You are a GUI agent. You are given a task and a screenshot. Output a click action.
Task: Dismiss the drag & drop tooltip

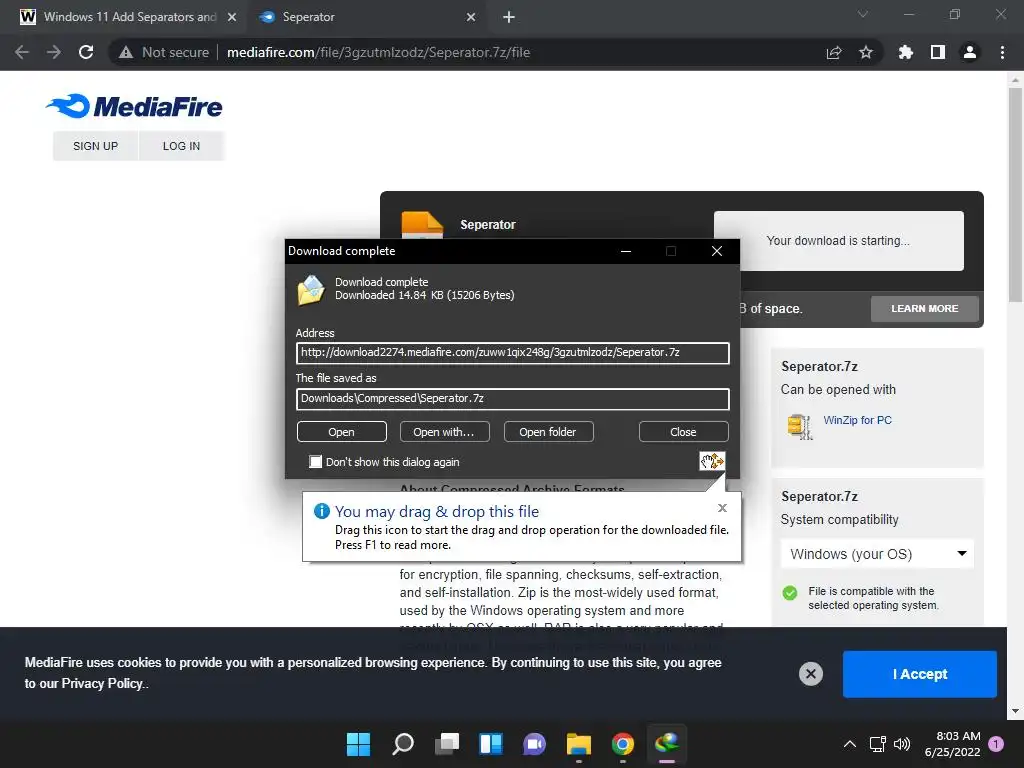[x=722, y=507]
